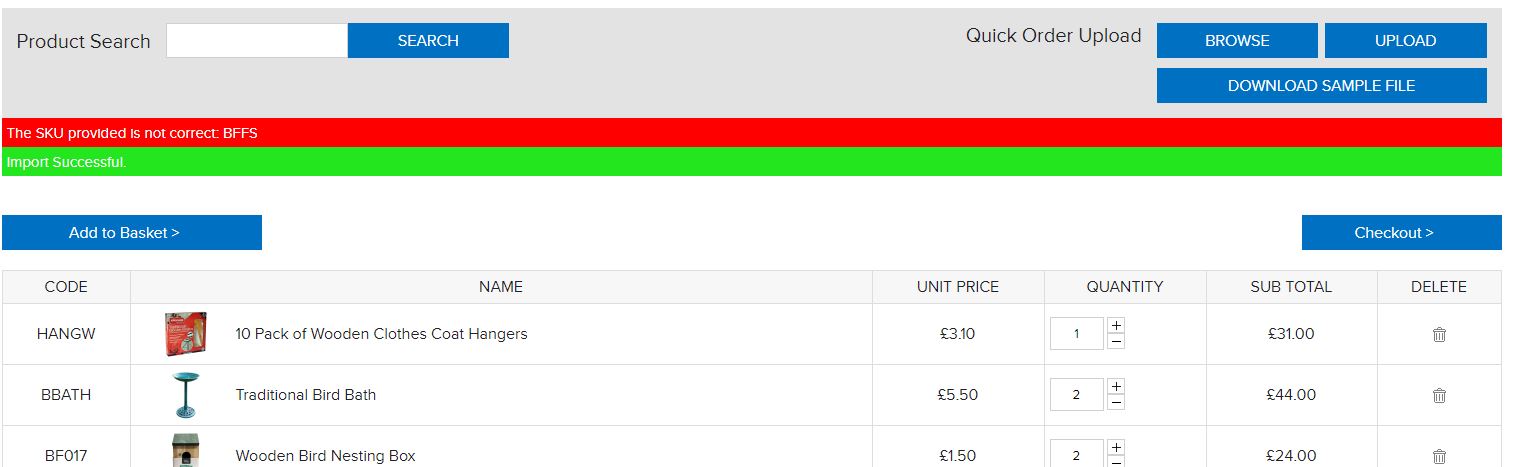Add items to basket
The height and width of the screenshot is (467, 1523).
(131, 233)
